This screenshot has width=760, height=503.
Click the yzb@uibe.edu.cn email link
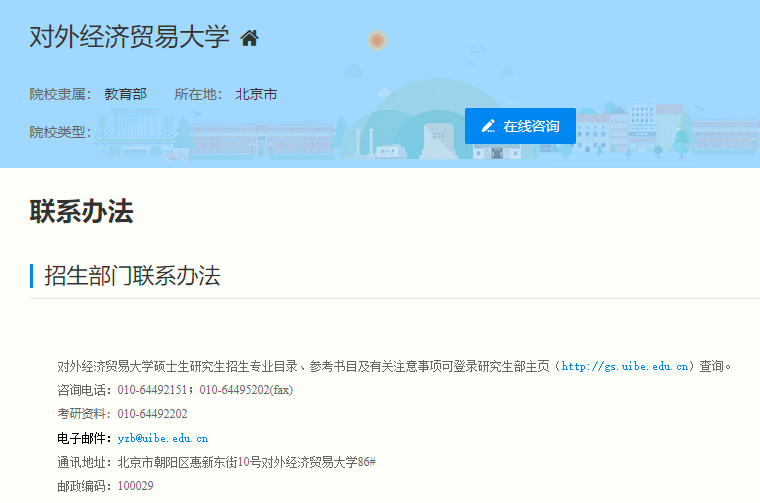[163, 439]
